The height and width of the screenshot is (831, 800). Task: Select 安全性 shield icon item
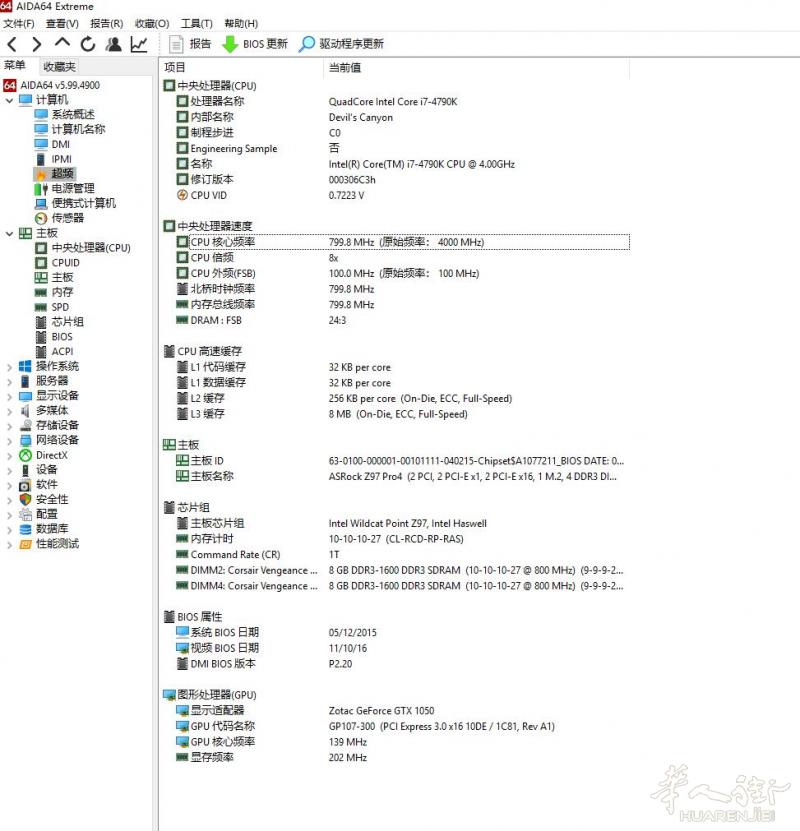[43, 500]
